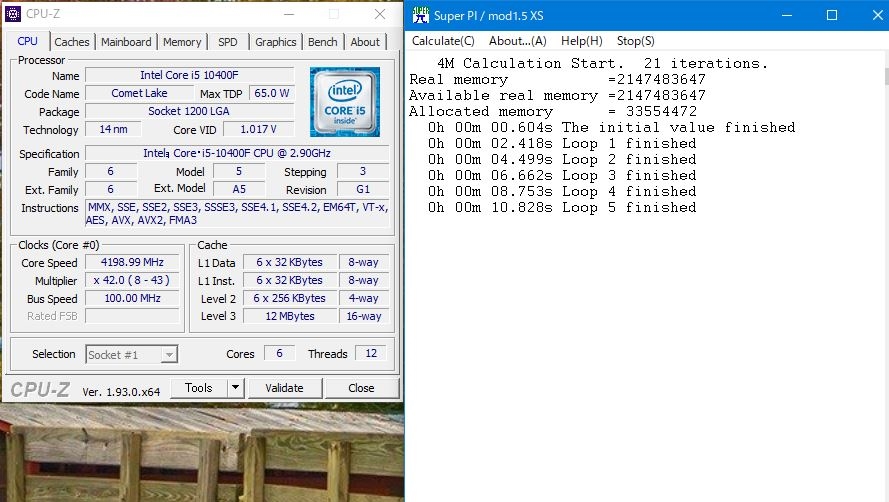Click the Multiplier value x 42.0 ( 8 - 43 )
This screenshot has height=502, width=889.
click(132, 280)
